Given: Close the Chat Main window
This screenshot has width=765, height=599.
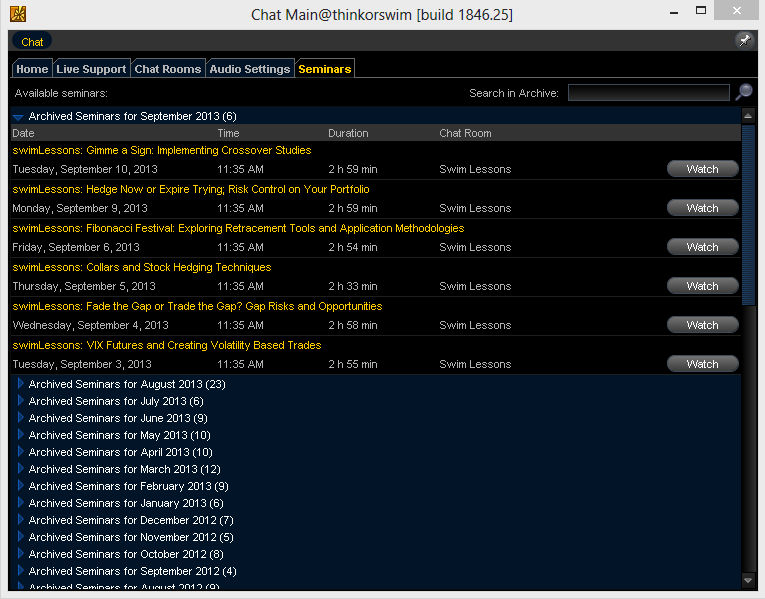Looking at the screenshot, I should tap(737, 10).
